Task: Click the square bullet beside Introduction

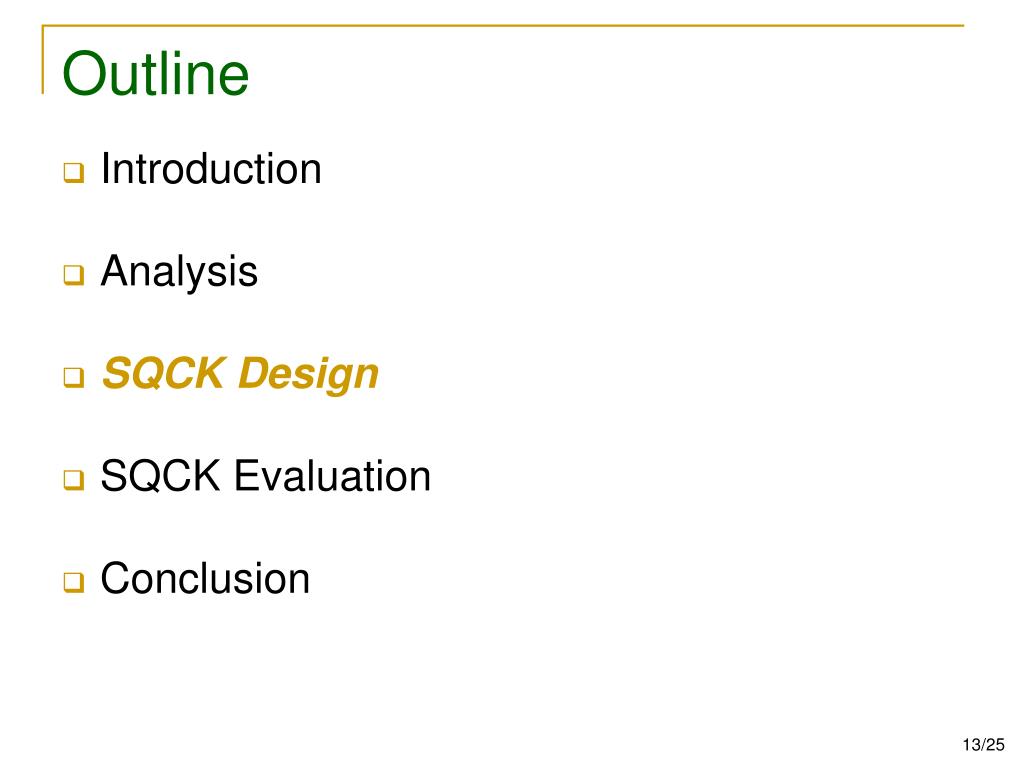Action: 74,173
